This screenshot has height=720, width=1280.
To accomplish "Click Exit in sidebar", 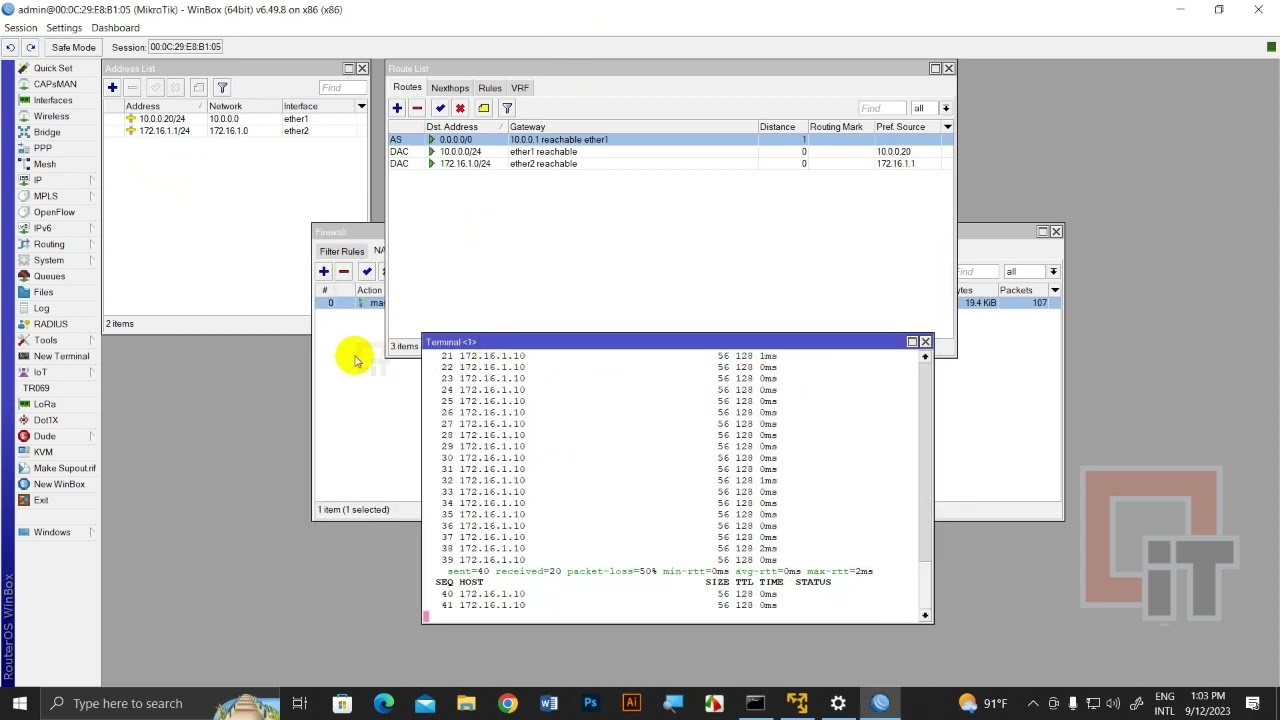I will click(41, 500).
